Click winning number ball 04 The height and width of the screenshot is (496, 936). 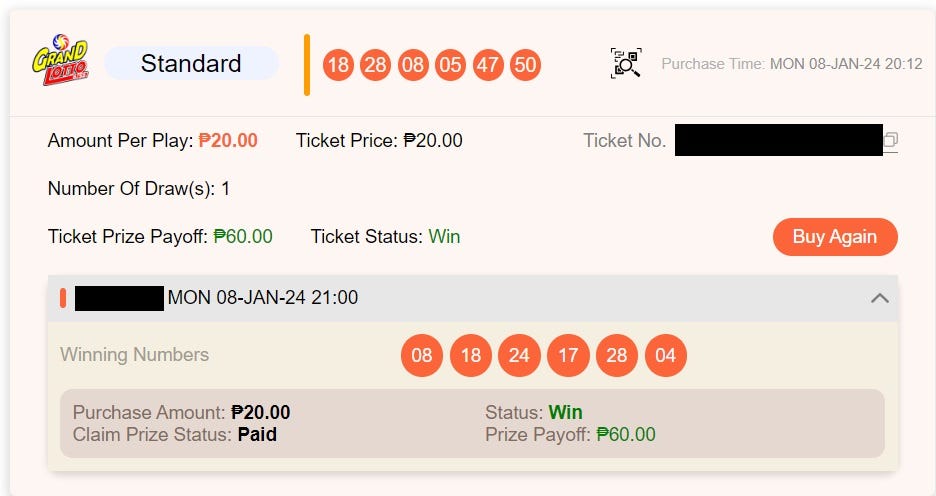pos(666,356)
